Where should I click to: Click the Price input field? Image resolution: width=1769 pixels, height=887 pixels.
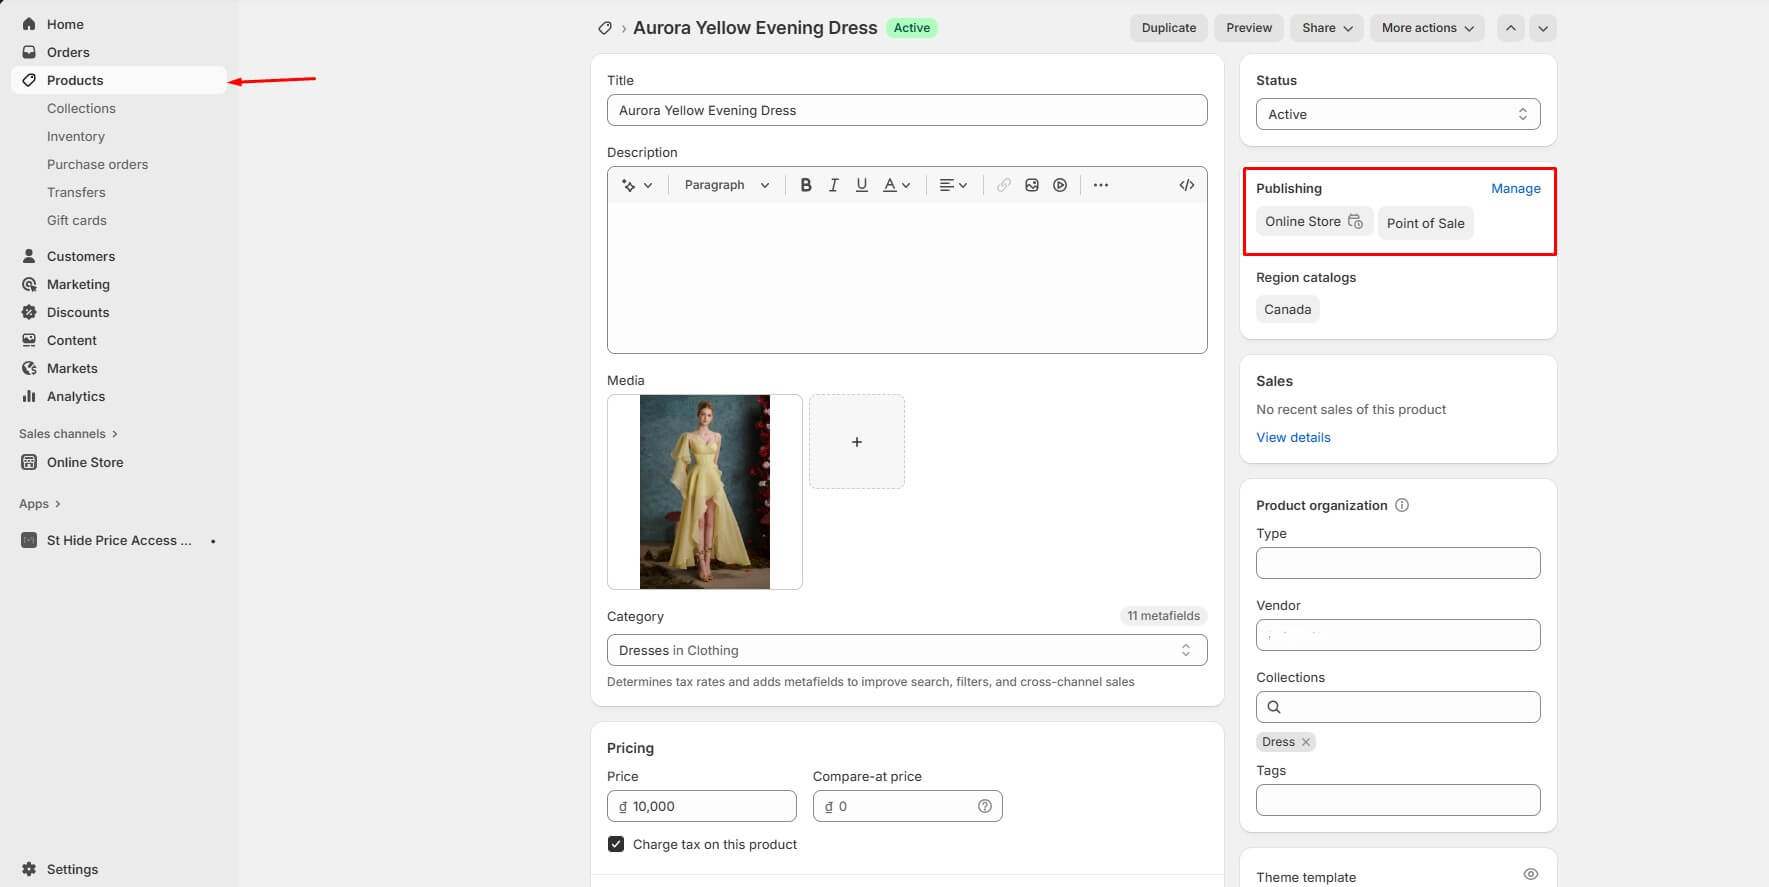pos(702,806)
